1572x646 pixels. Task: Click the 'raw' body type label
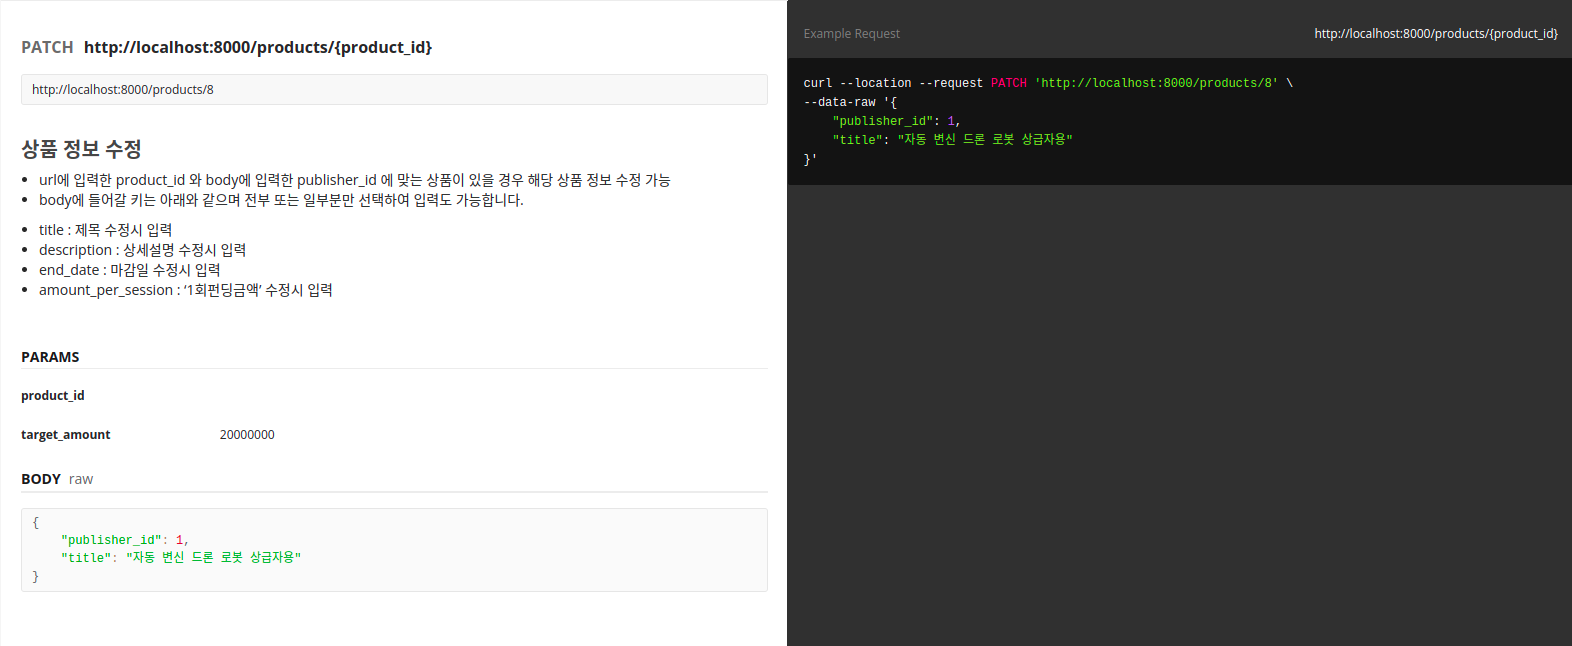pyautogui.click(x=81, y=479)
